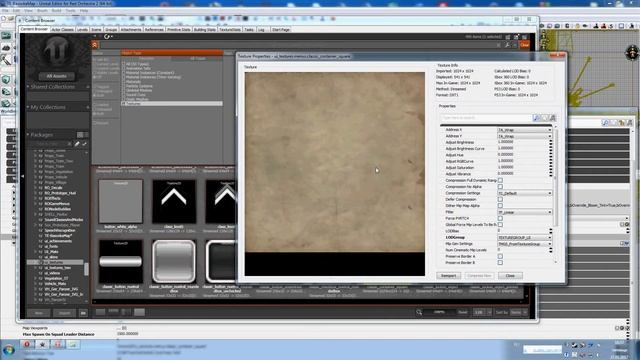Switch to the Actor Classes tab
This screenshot has height=360, width=640.
pos(62,30)
